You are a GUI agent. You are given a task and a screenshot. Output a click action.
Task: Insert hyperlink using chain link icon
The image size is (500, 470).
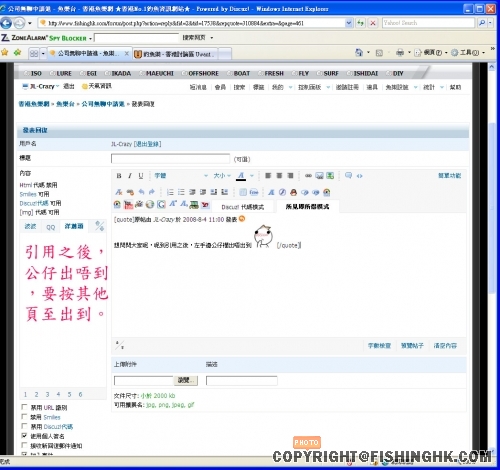point(308,175)
